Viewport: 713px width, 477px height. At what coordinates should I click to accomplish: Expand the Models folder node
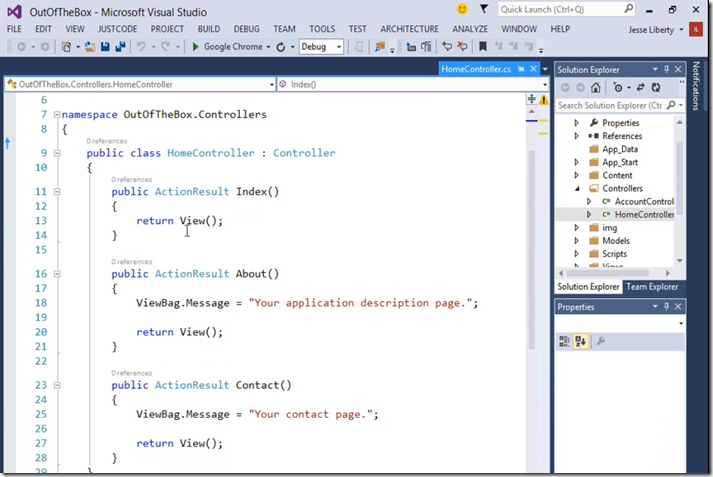coord(576,241)
